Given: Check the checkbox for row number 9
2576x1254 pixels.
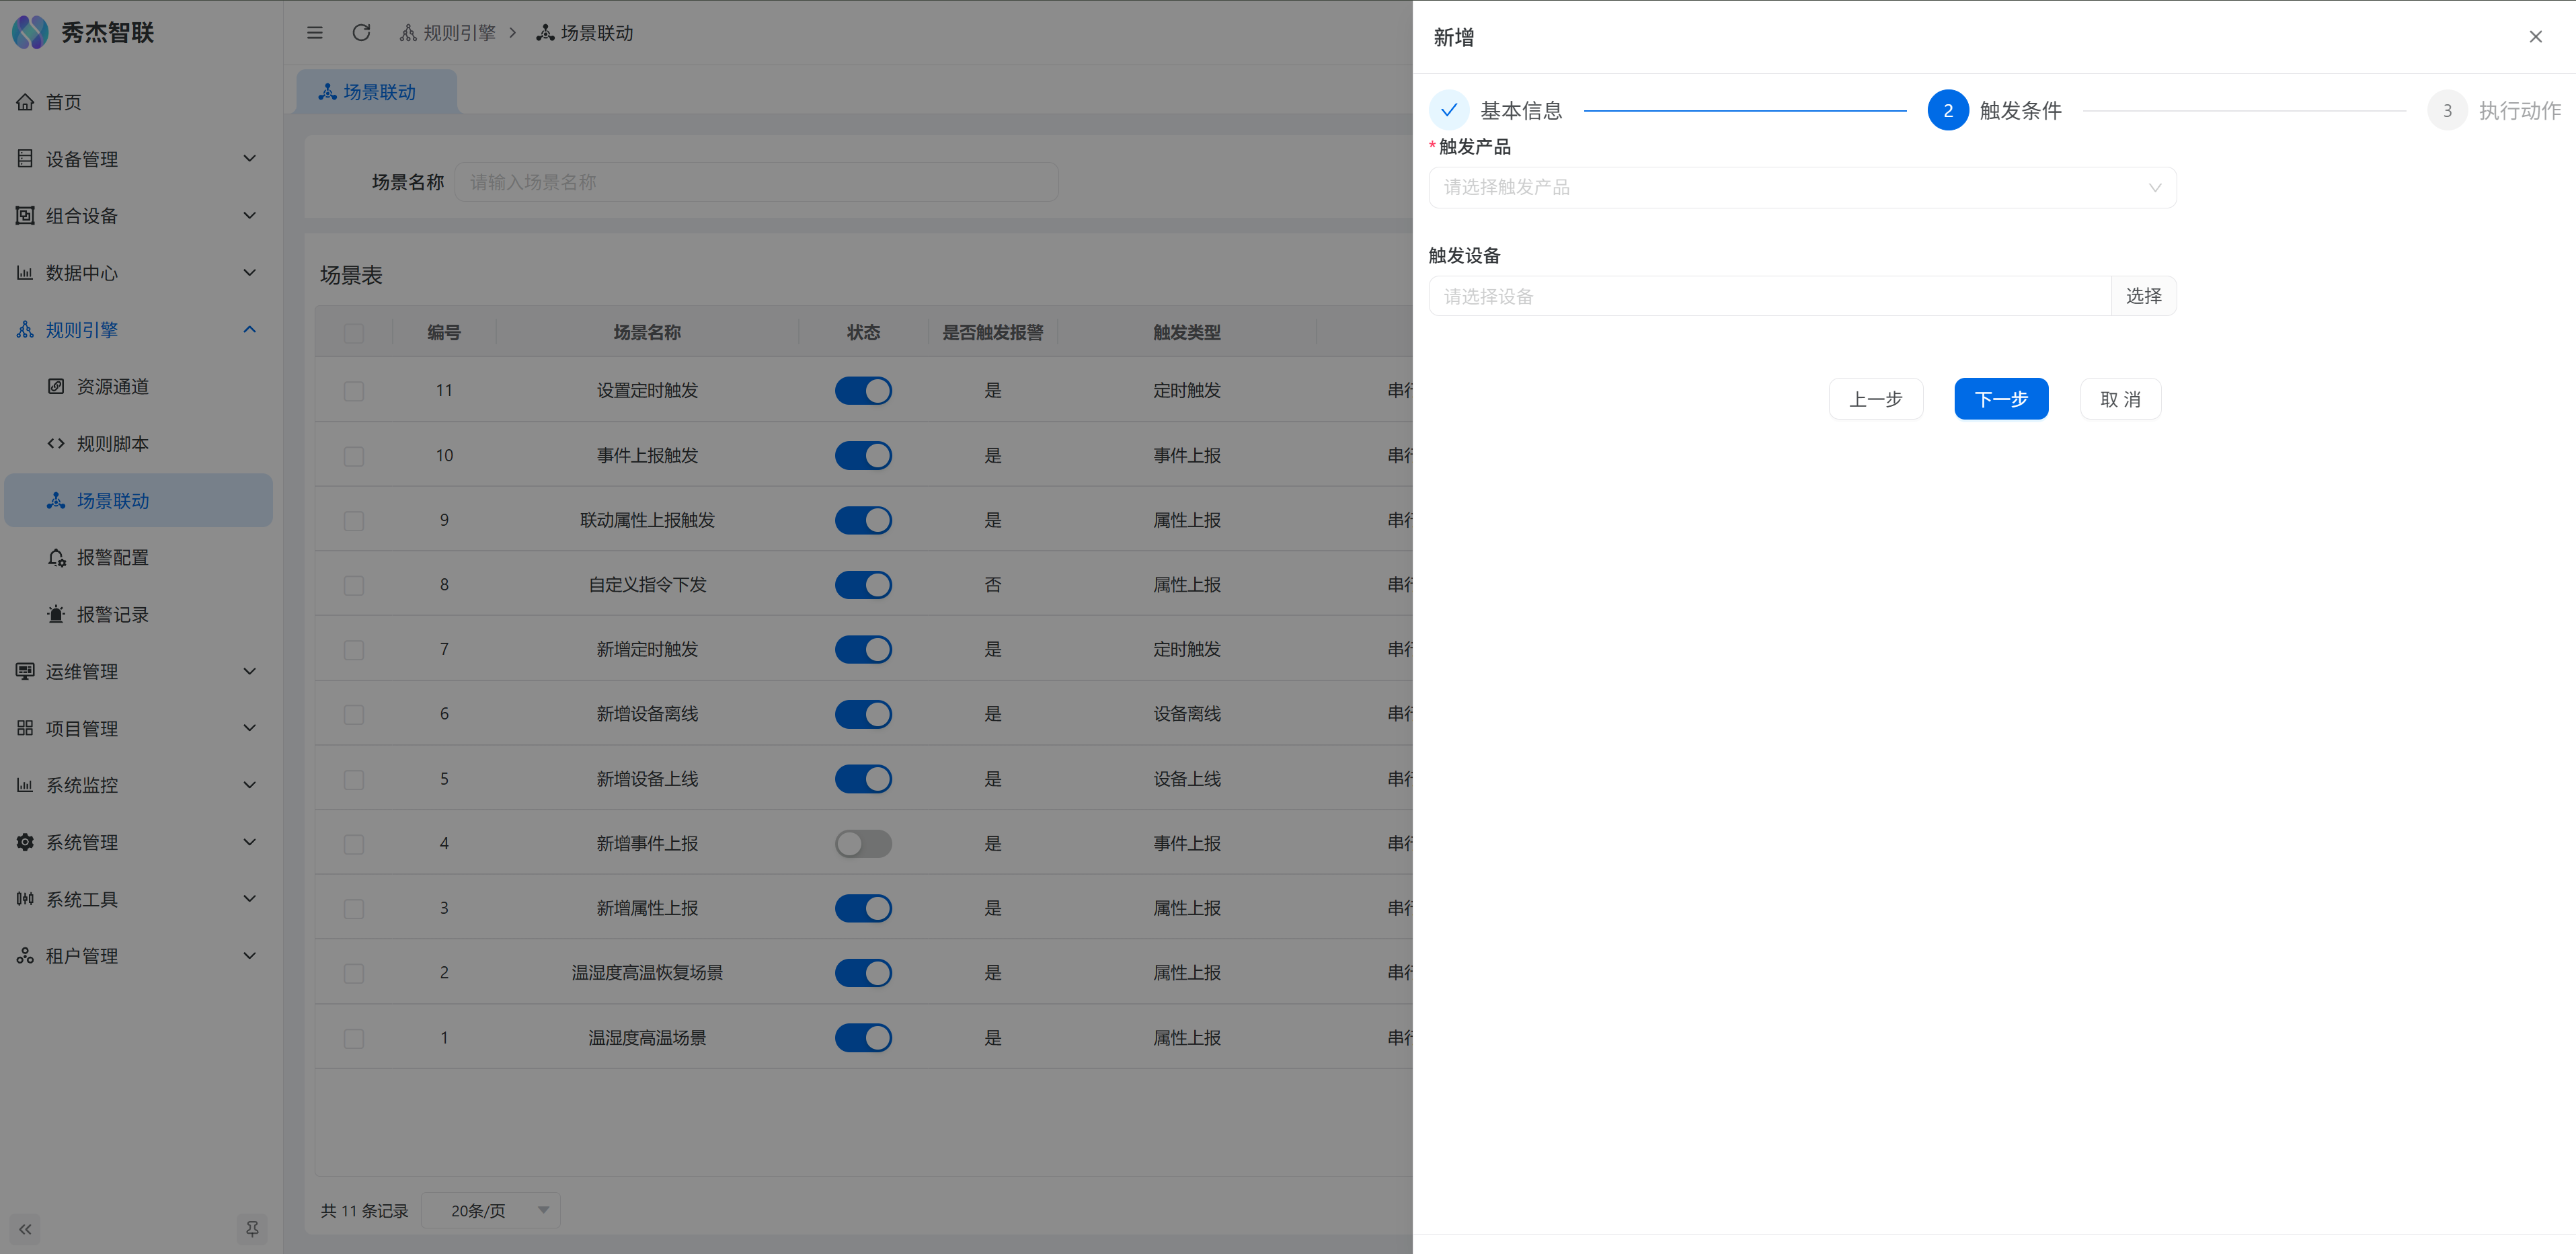Looking at the screenshot, I should 354,521.
